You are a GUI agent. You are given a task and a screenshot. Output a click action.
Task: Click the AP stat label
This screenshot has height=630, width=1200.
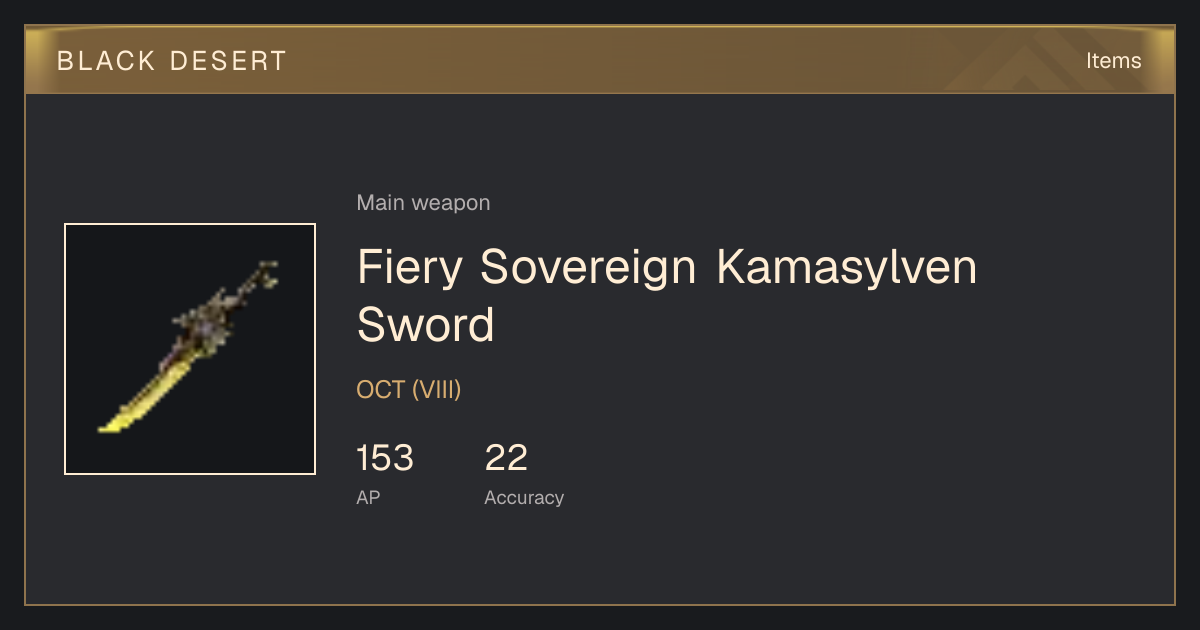coord(368,497)
